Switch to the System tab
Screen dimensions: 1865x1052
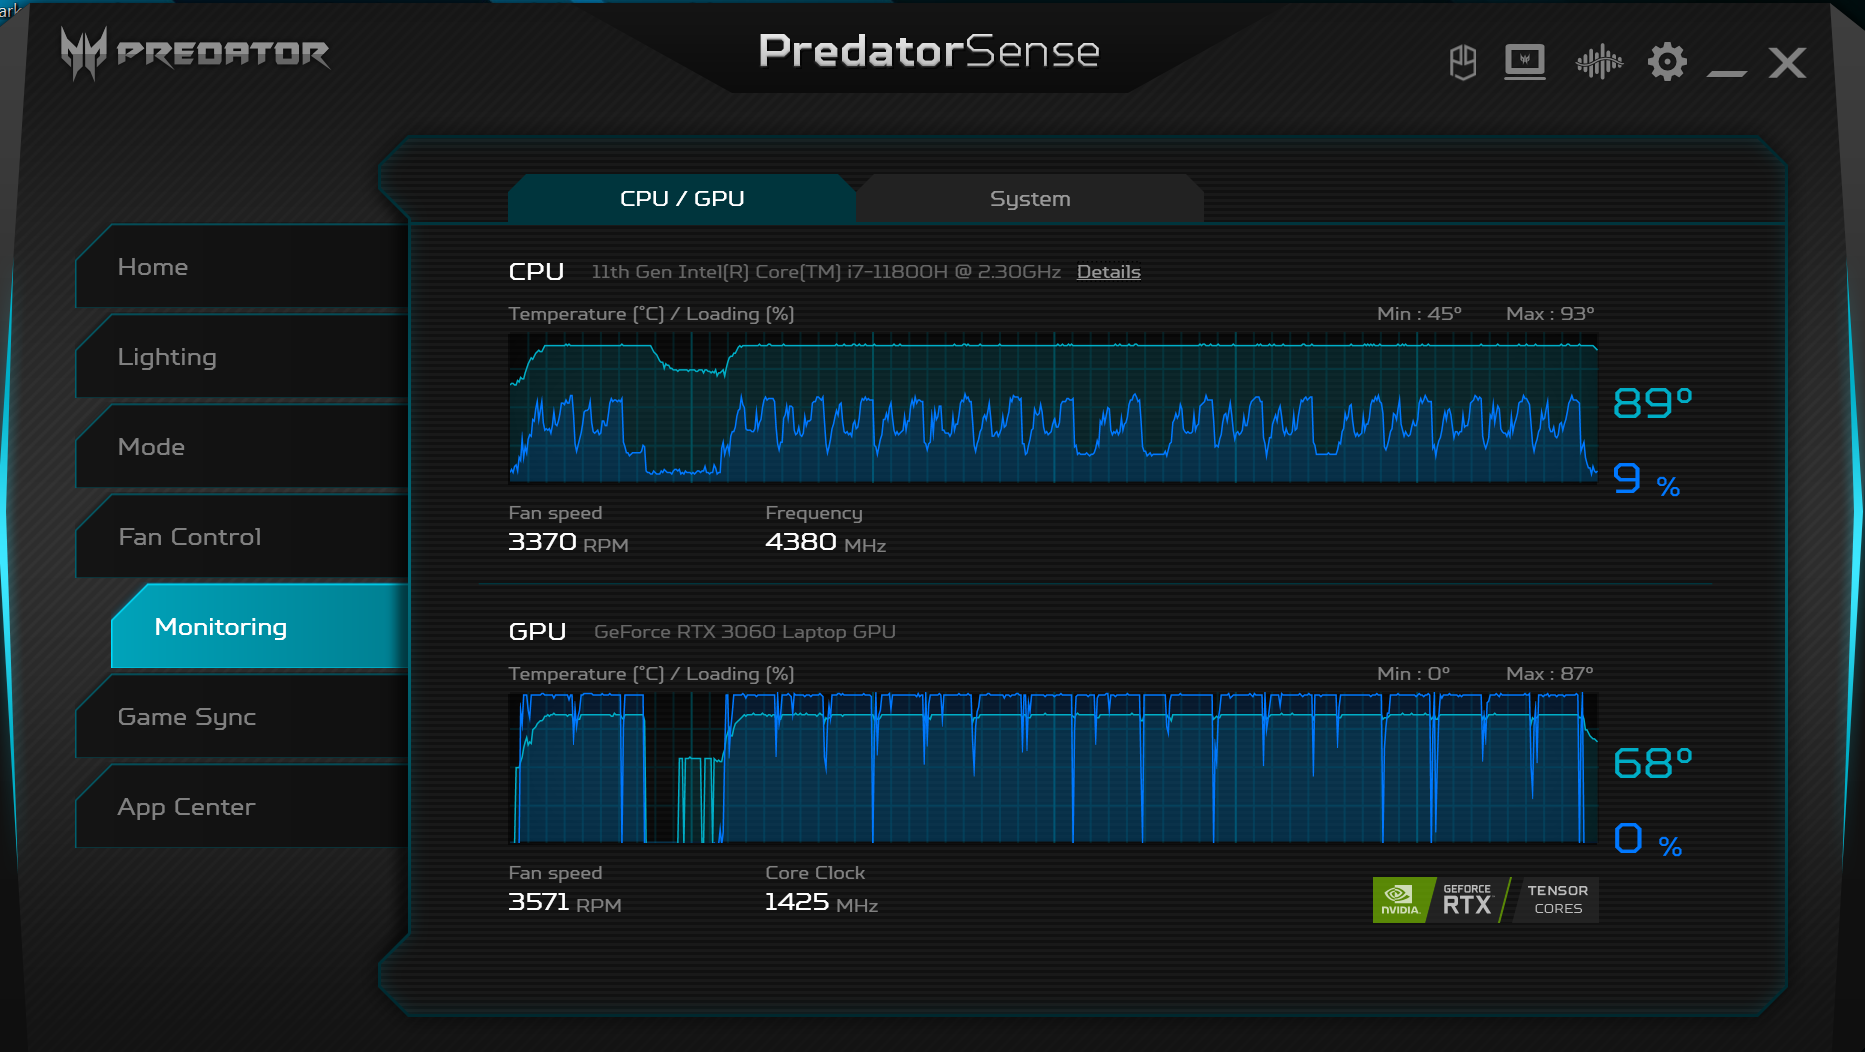point(1030,198)
